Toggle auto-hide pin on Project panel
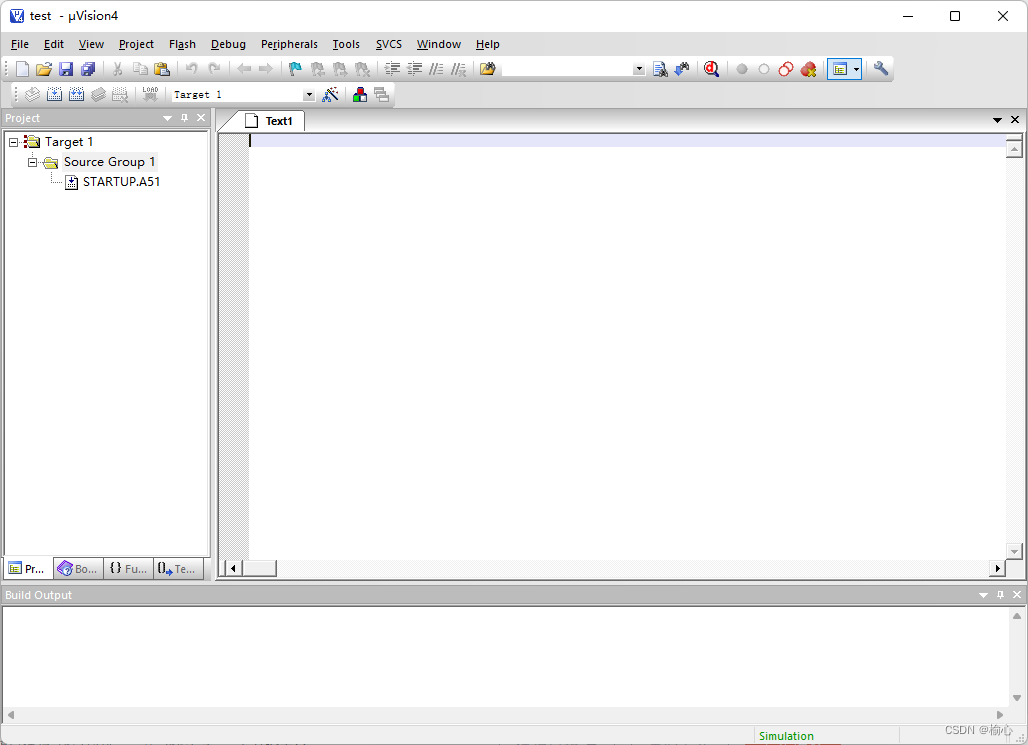The height and width of the screenshot is (745, 1028). 184,118
